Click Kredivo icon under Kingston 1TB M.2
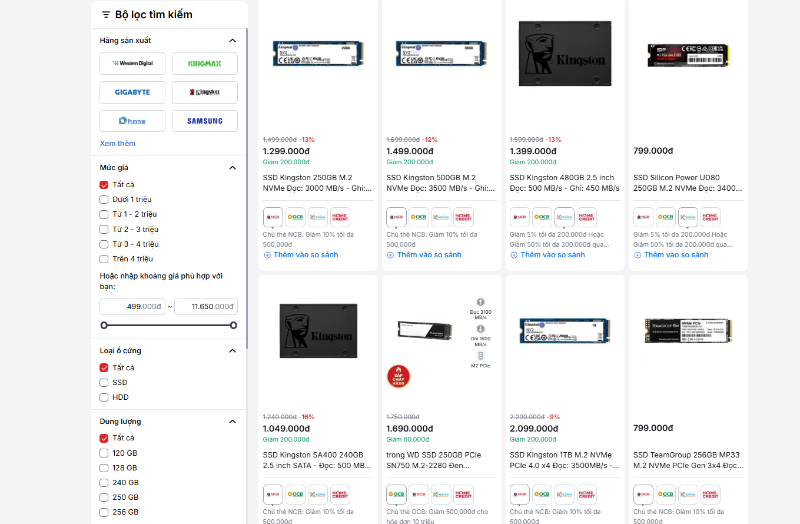The image size is (800, 524). click(564, 494)
